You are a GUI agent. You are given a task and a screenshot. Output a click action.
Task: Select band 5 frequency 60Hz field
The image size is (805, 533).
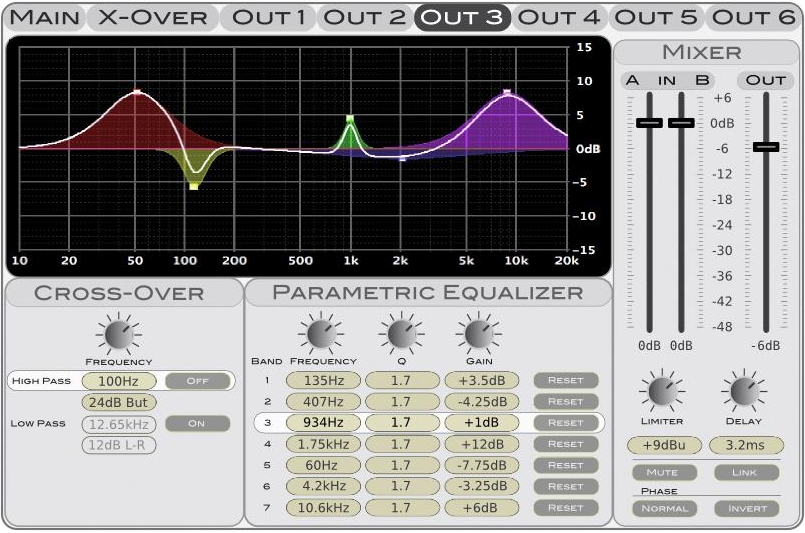point(323,465)
